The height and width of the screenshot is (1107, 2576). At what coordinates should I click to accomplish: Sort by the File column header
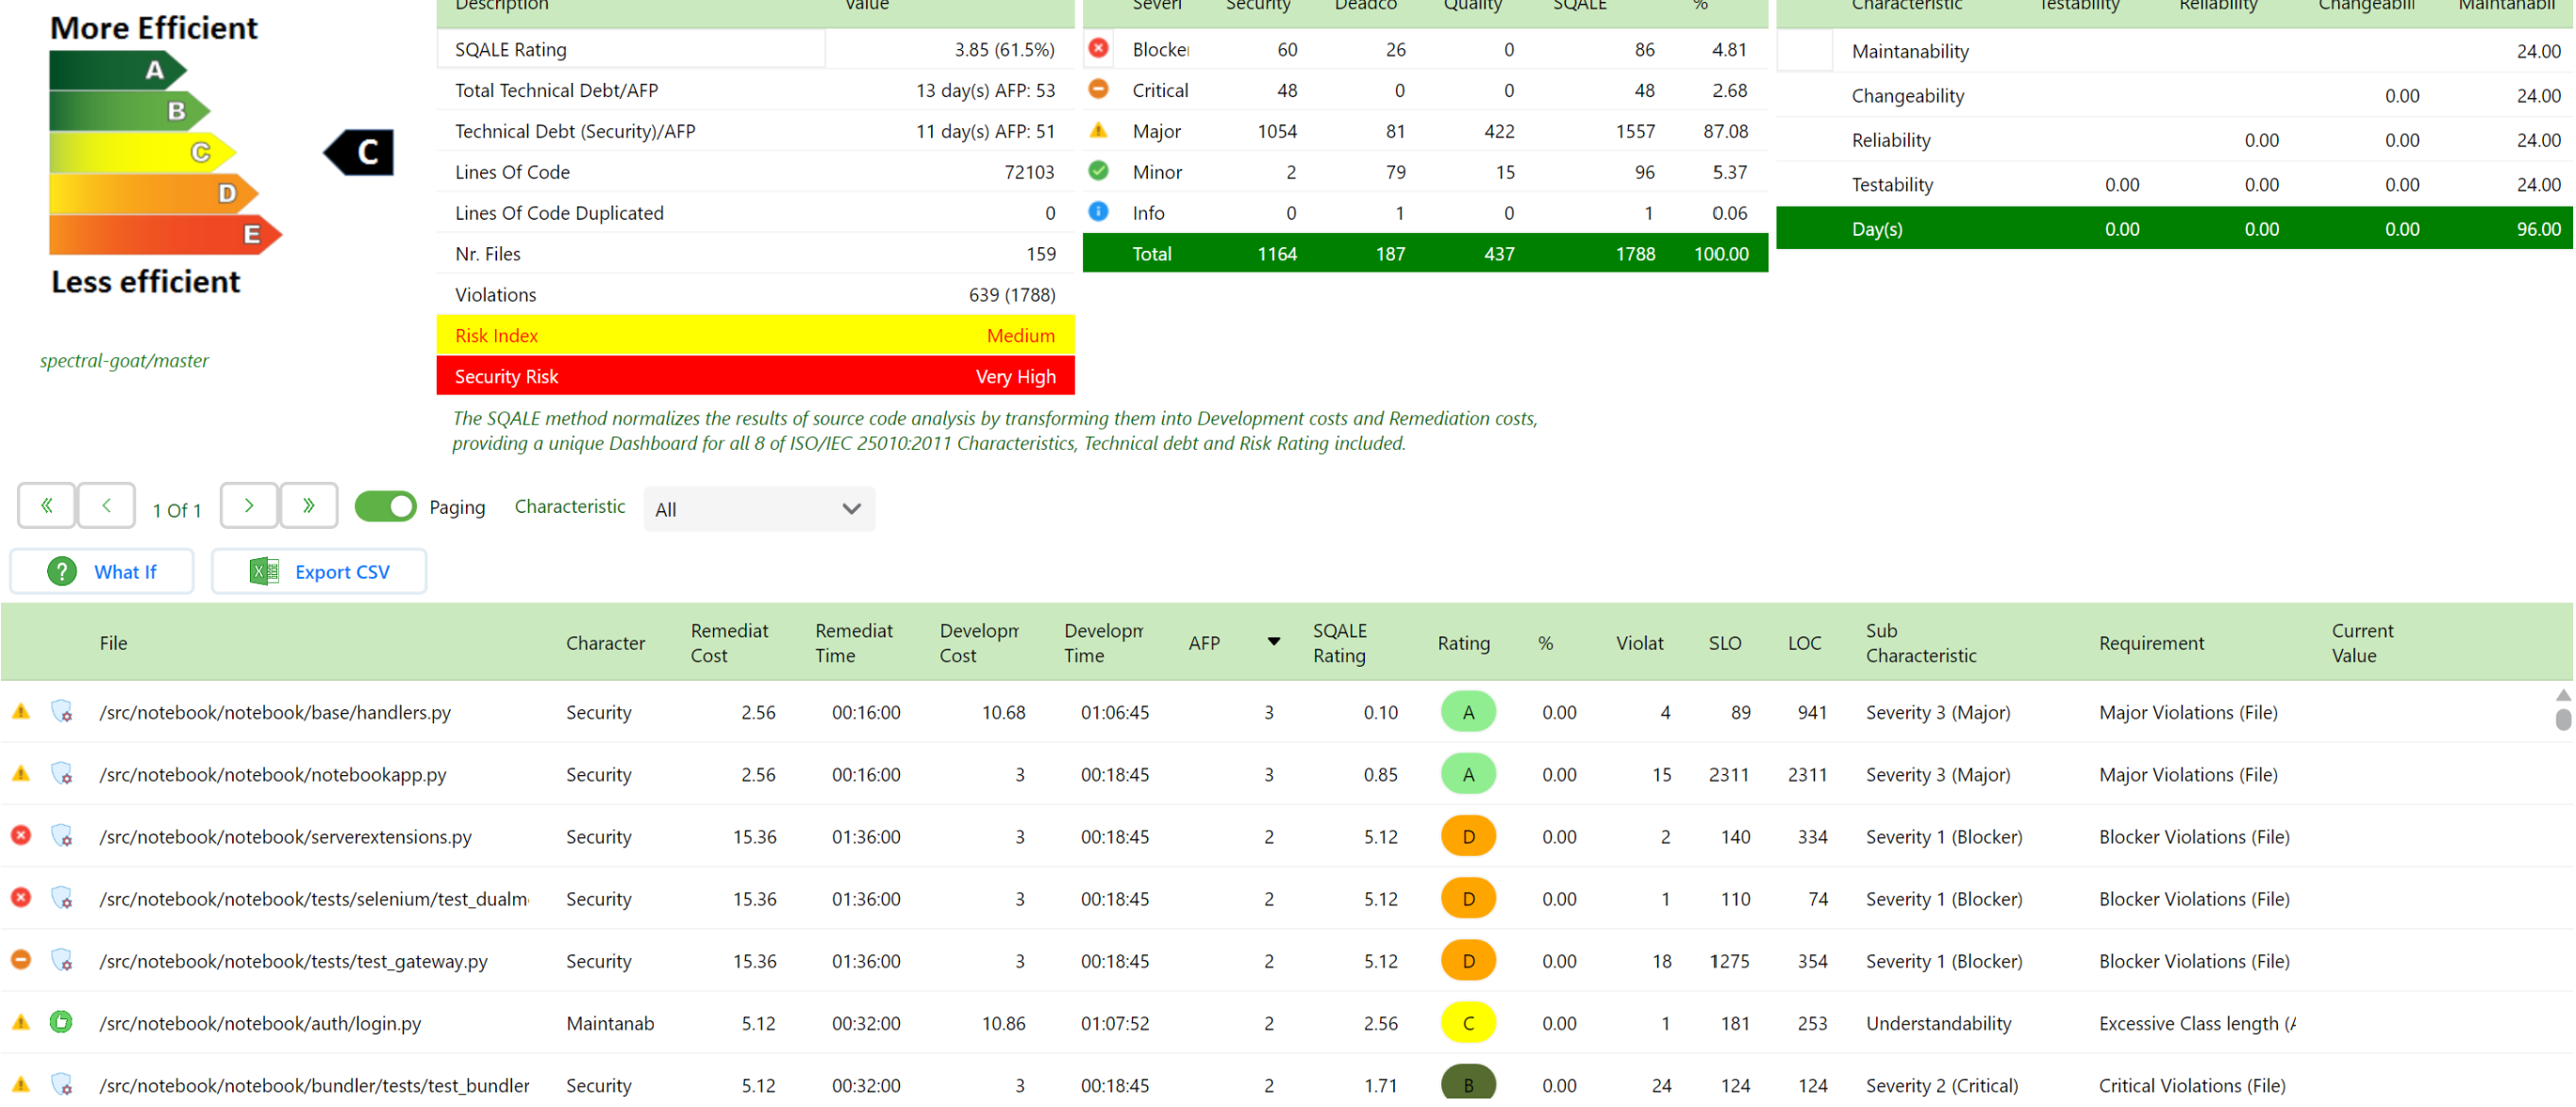tap(114, 644)
